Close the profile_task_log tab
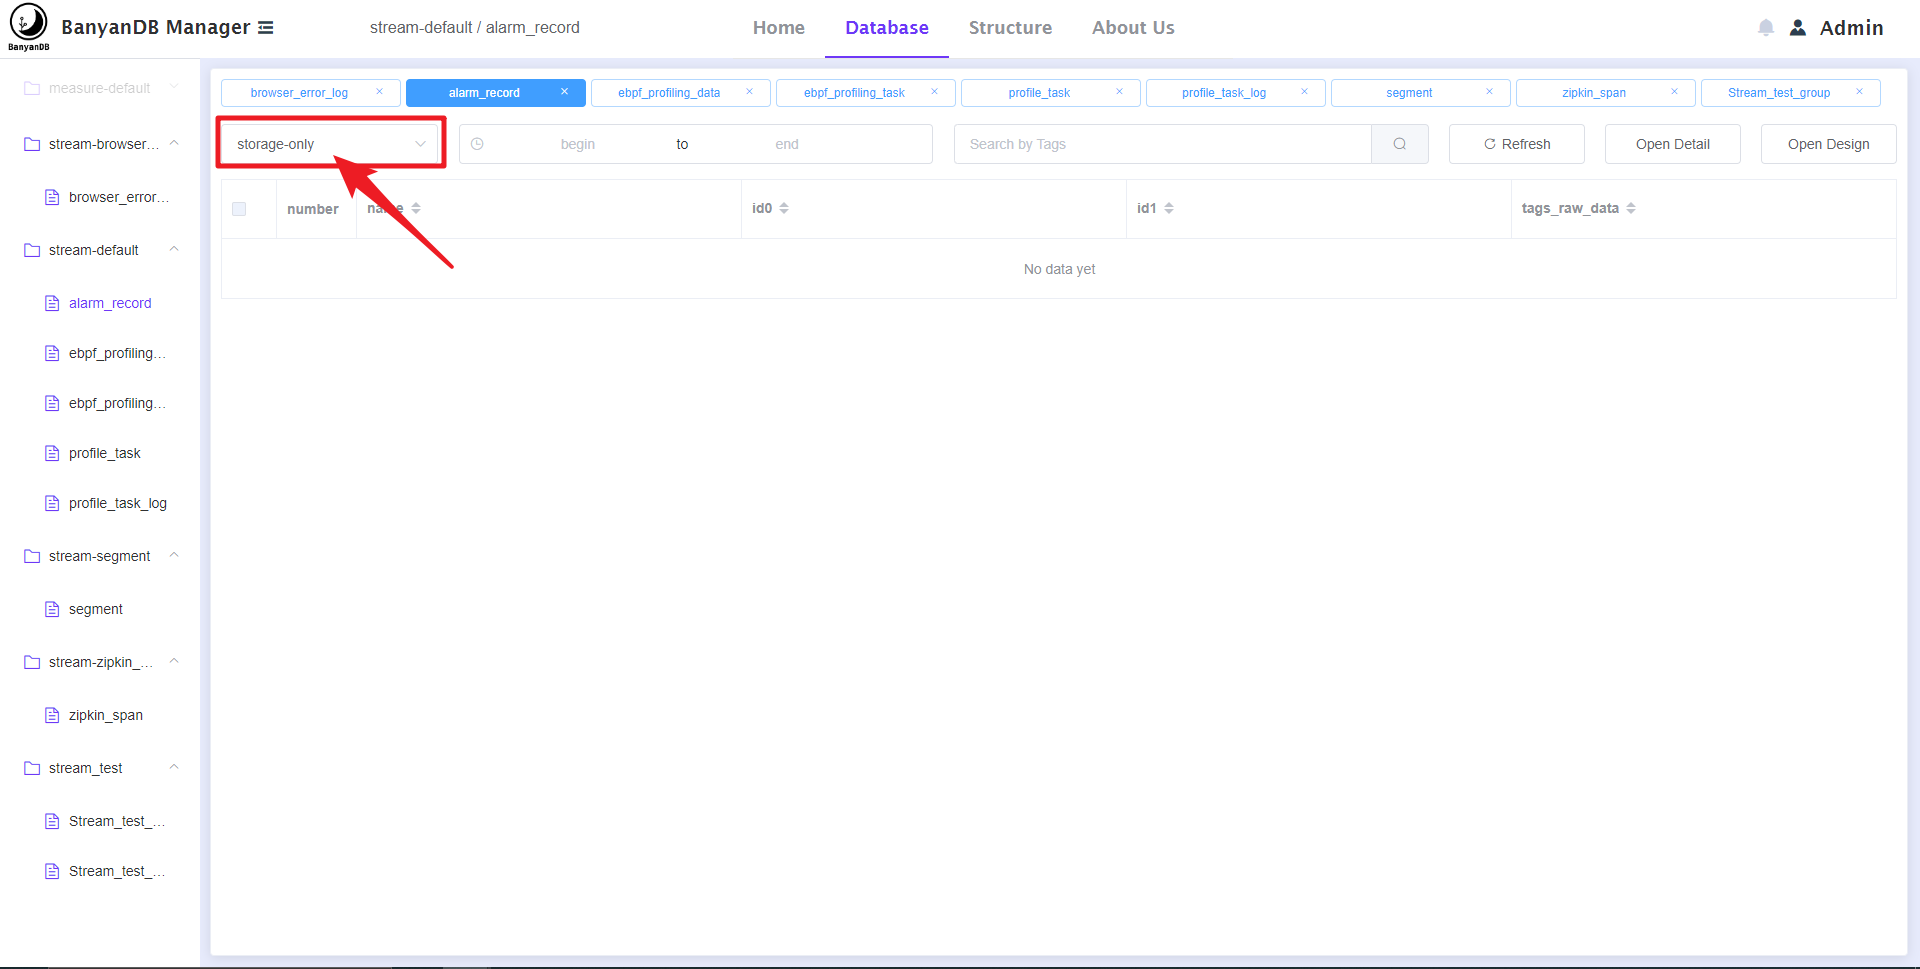Viewport: 1920px width, 969px height. coord(1304,92)
